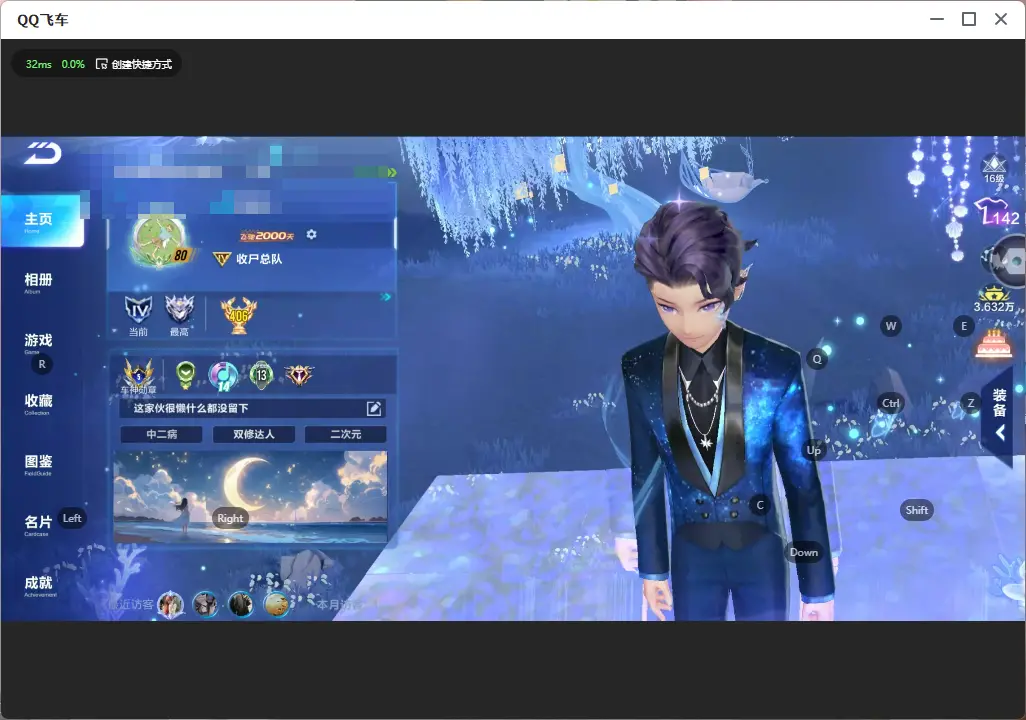Image resolution: width=1026 pixels, height=720 pixels.
Task: Click the 当前 current rank badge
Action: (x=138, y=315)
